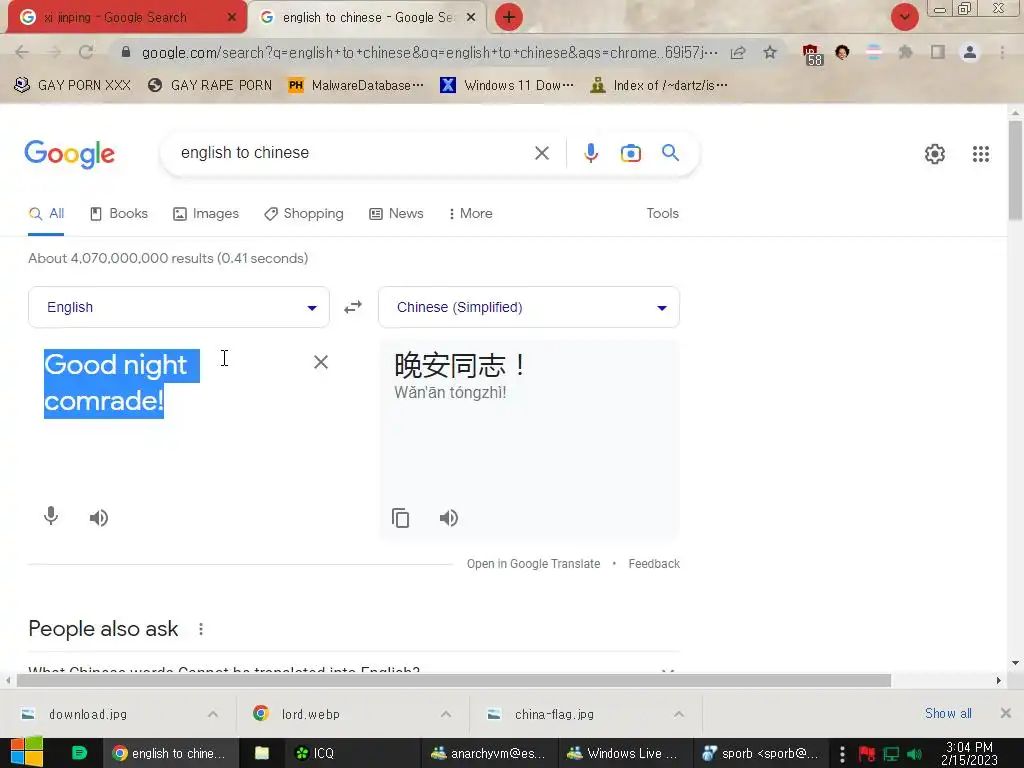Share this page from the address bar

coord(738,52)
